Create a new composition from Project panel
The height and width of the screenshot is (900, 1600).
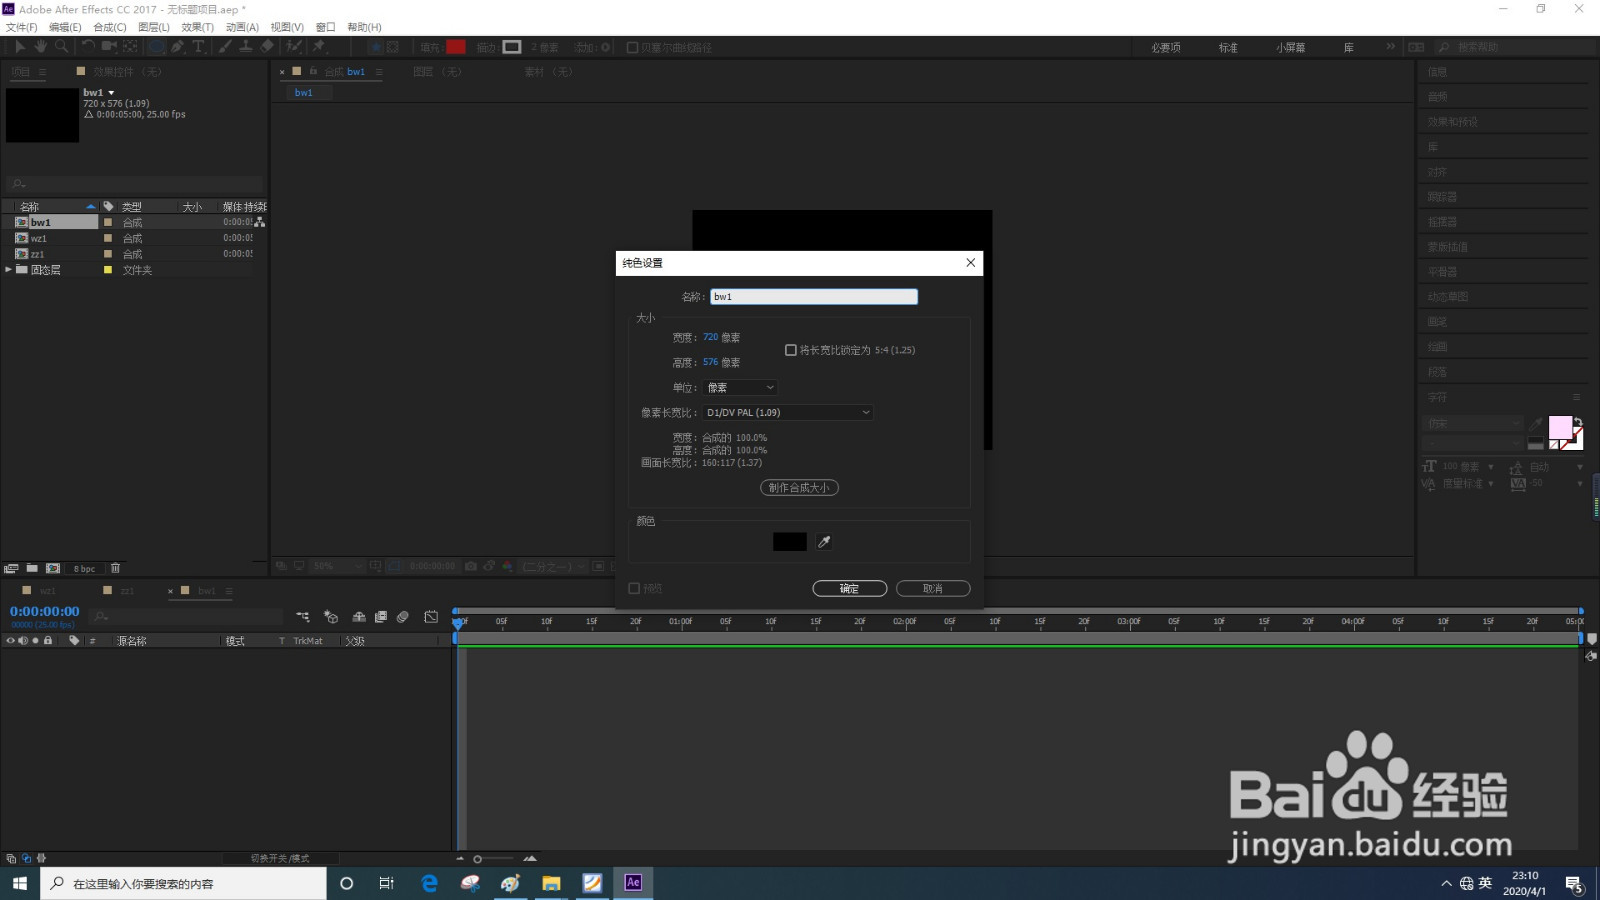(53, 568)
